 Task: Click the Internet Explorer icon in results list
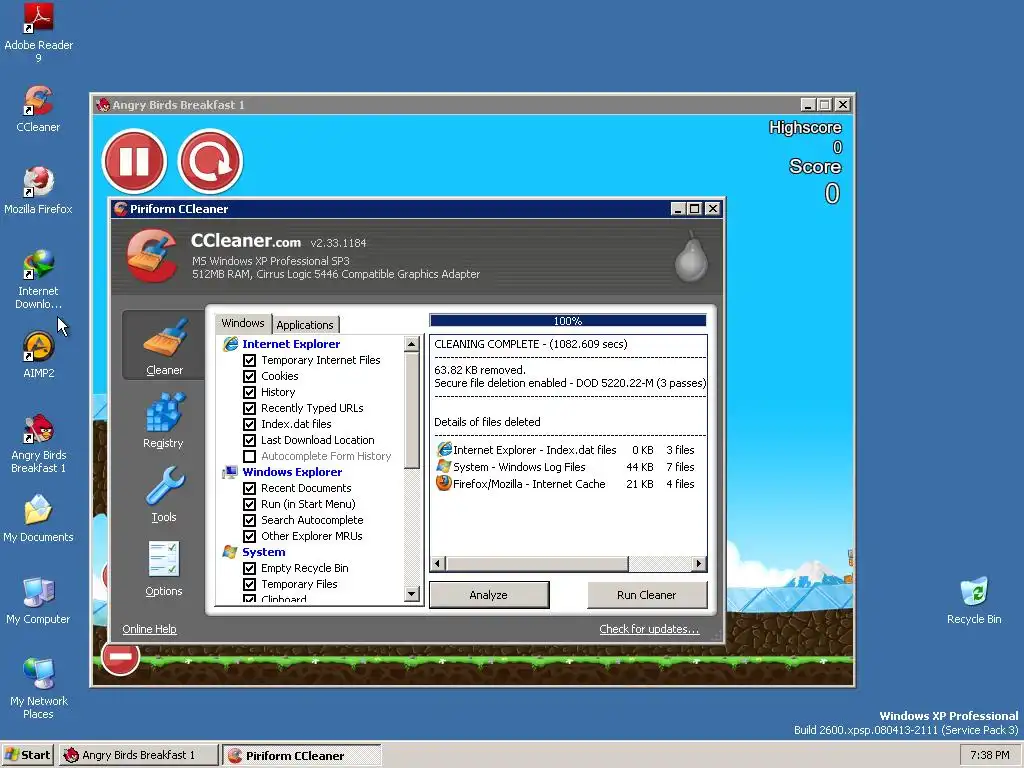444,449
